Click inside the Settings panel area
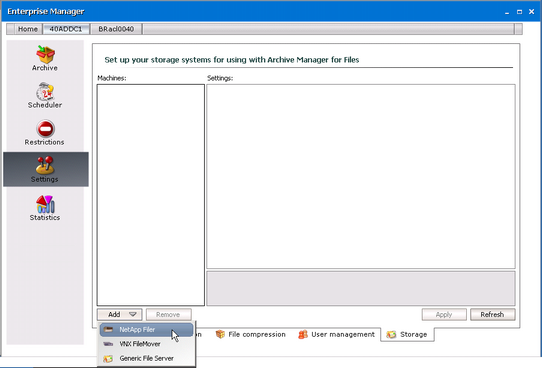542x368 pixels. pos(361,176)
